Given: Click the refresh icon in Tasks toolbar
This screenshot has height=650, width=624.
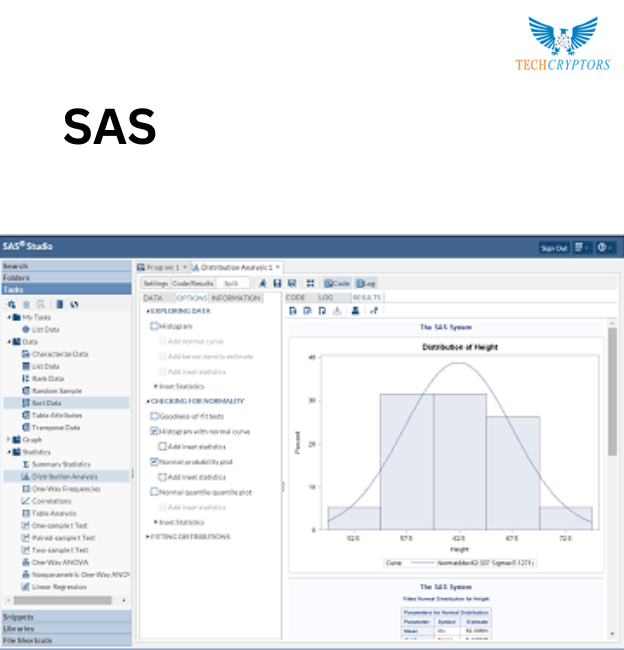Looking at the screenshot, I should click(x=75, y=304).
